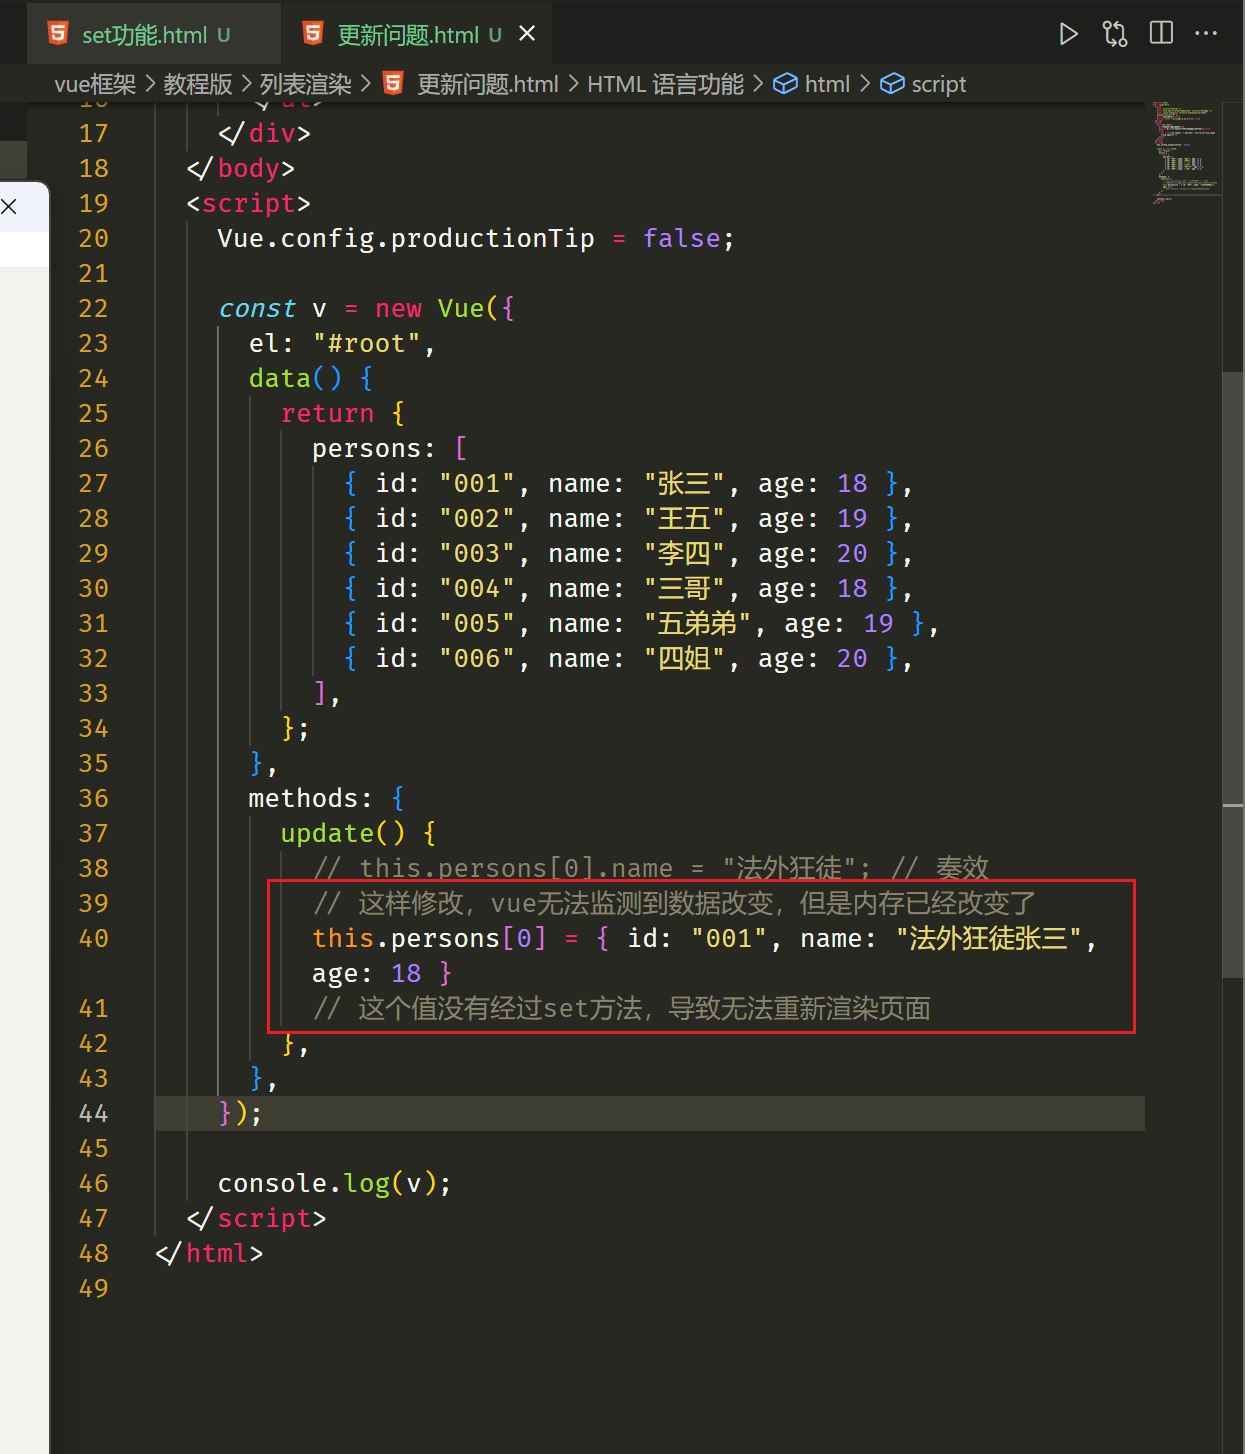Click the name "五弟弟" on line 31

pos(698,623)
